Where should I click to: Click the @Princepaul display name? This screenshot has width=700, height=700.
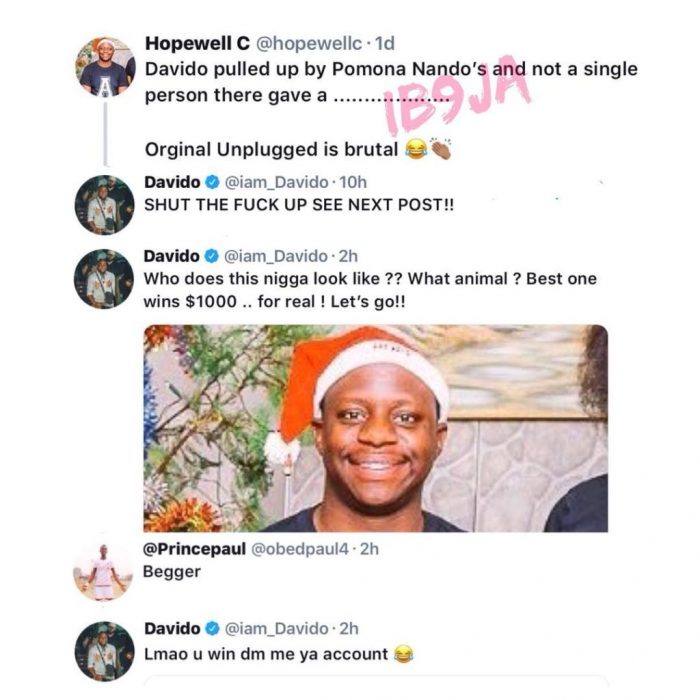click(x=194, y=549)
